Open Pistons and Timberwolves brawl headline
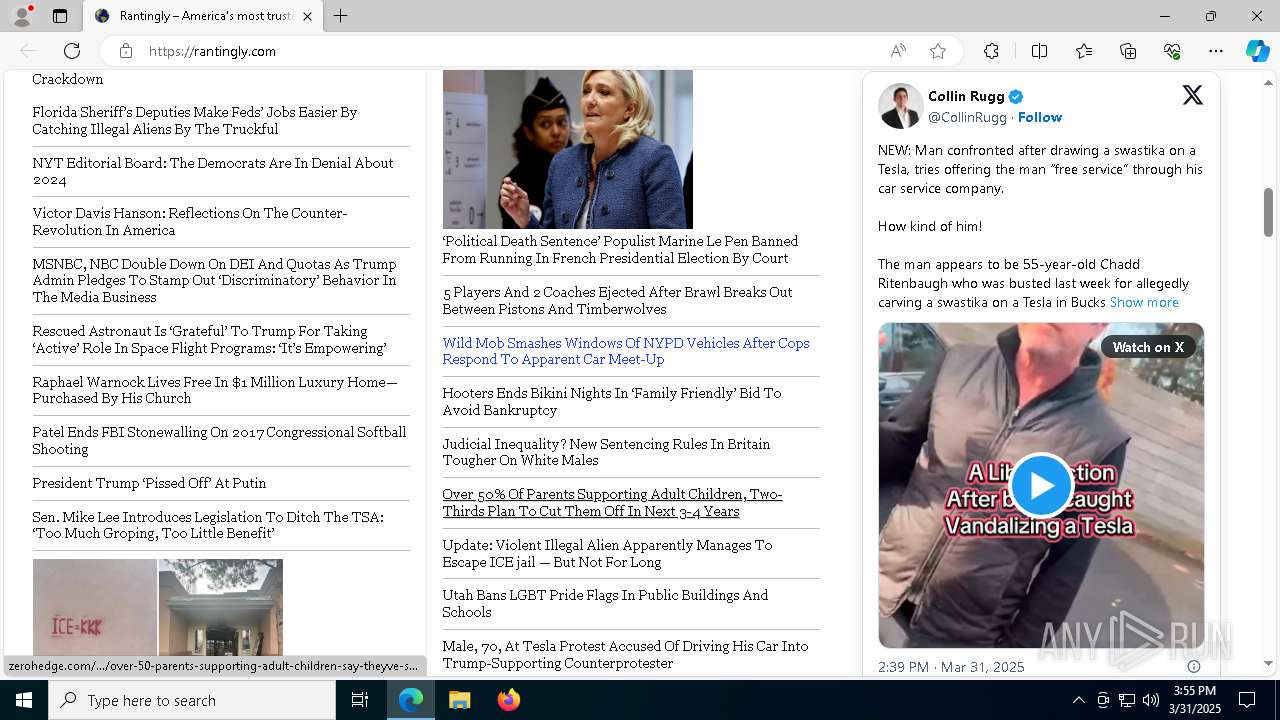 point(617,300)
